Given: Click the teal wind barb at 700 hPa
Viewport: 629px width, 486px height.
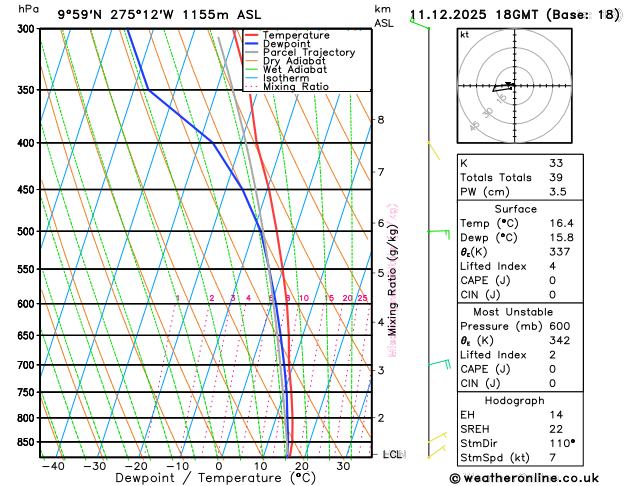Looking at the screenshot, I should tap(439, 363).
